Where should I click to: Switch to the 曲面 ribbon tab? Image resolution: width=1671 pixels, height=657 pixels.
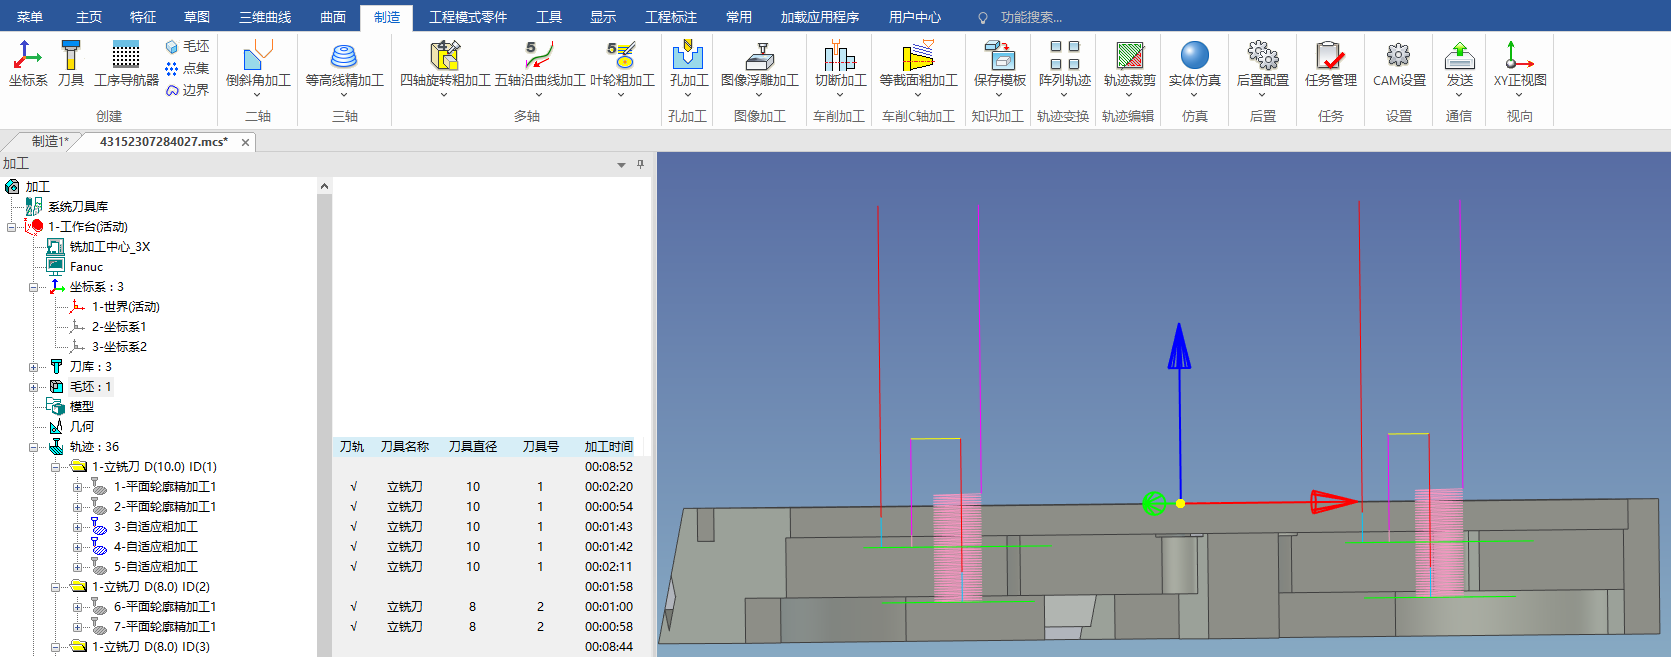tap(333, 17)
